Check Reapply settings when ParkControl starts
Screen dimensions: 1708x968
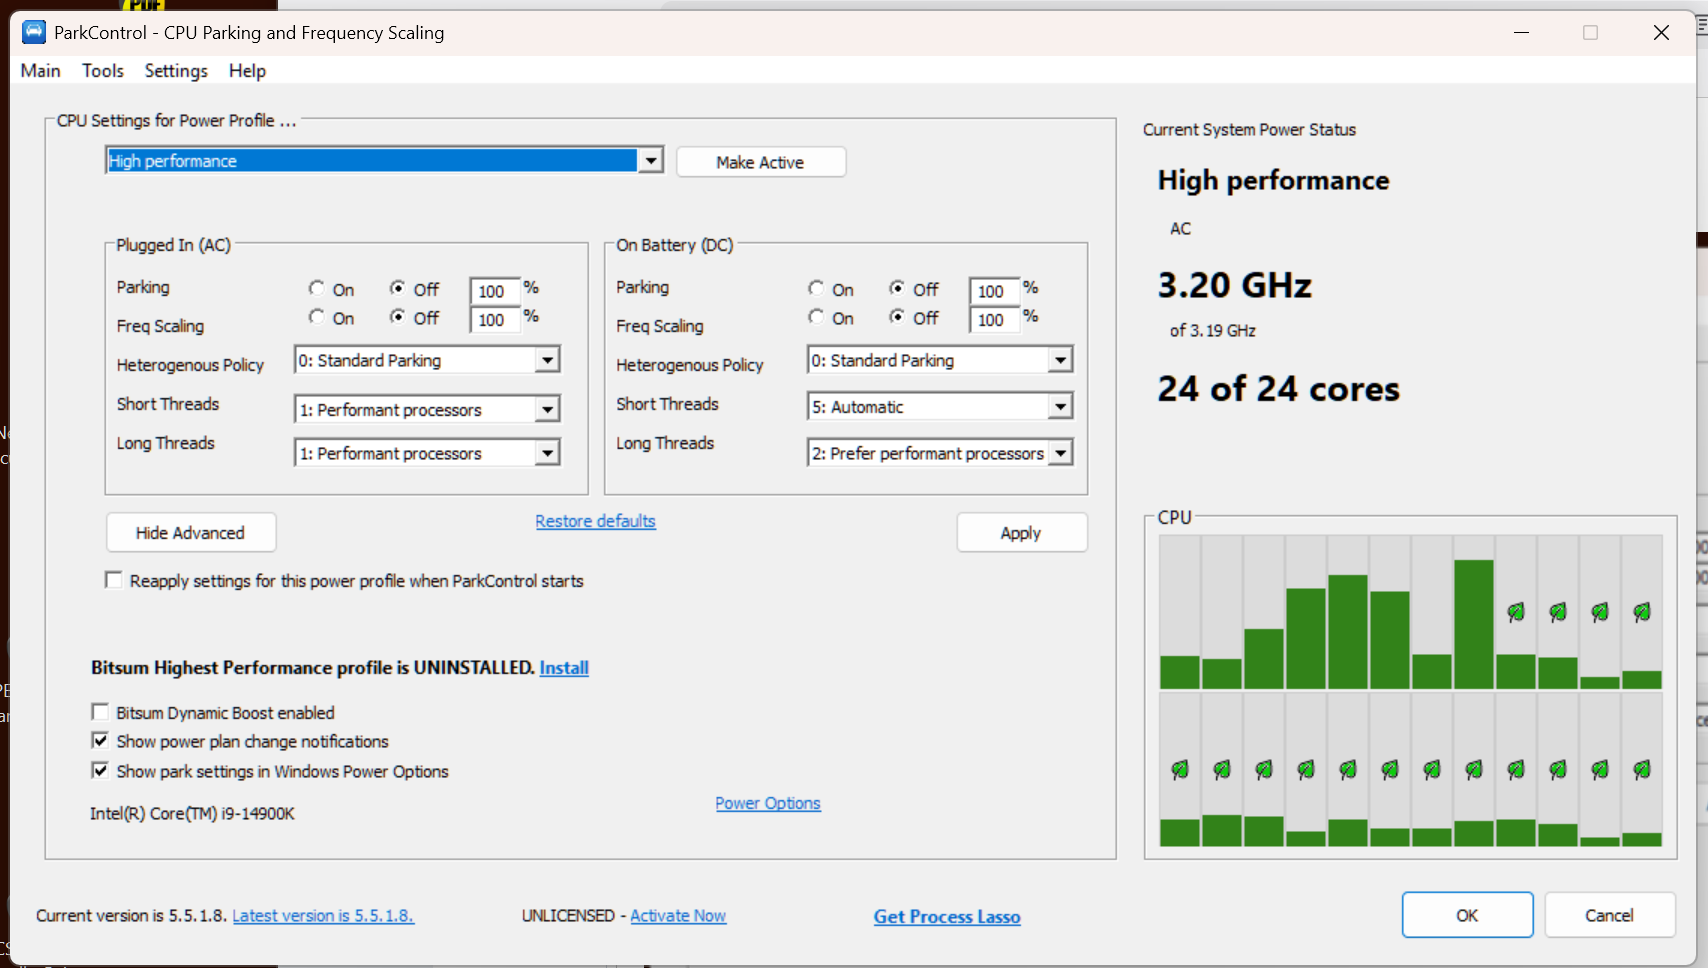click(x=114, y=580)
